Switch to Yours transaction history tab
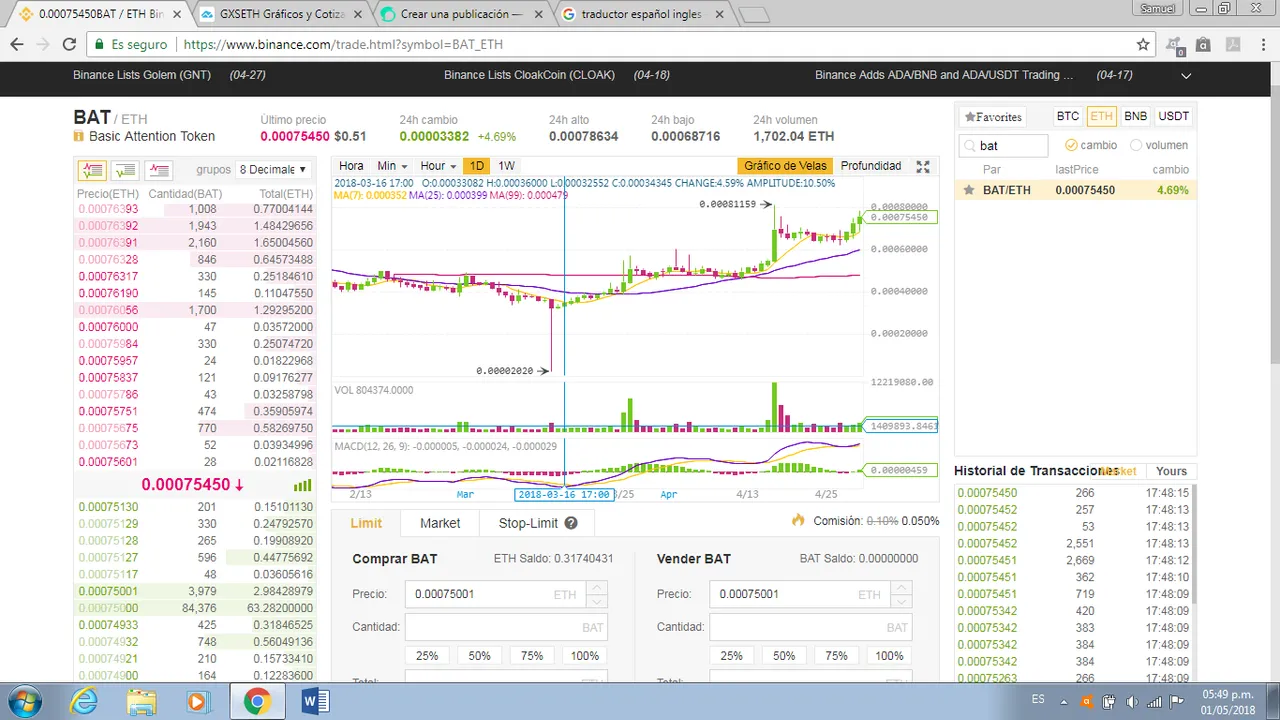This screenshot has height=720, width=1280. [x=1171, y=471]
